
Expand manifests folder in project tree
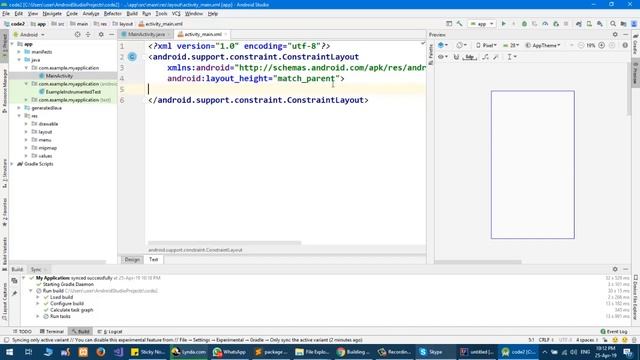coord(19,52)
